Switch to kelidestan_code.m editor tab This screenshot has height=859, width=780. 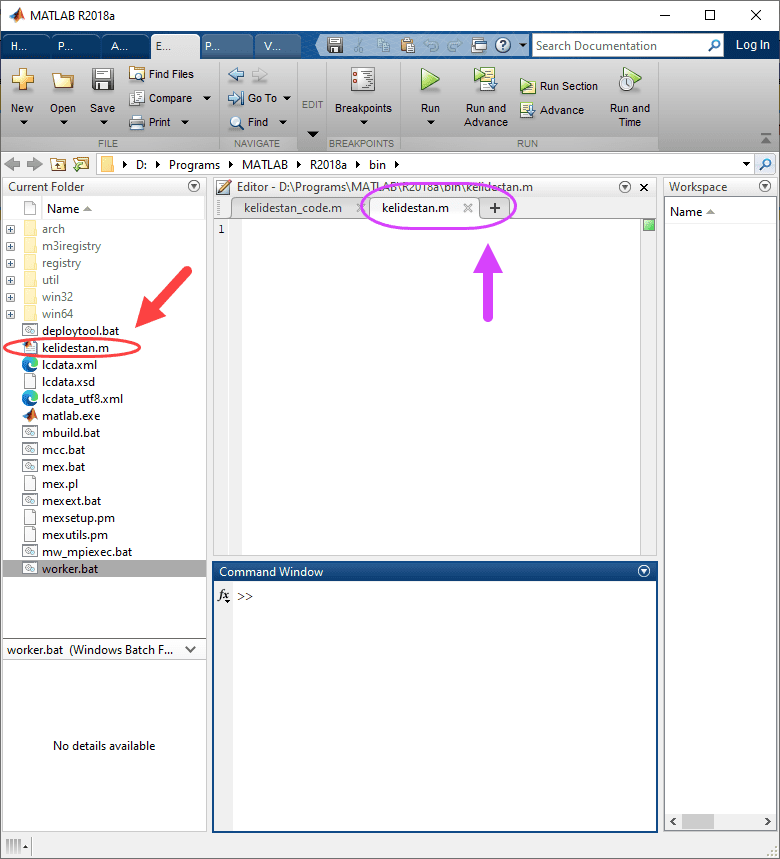click(293, 208)
